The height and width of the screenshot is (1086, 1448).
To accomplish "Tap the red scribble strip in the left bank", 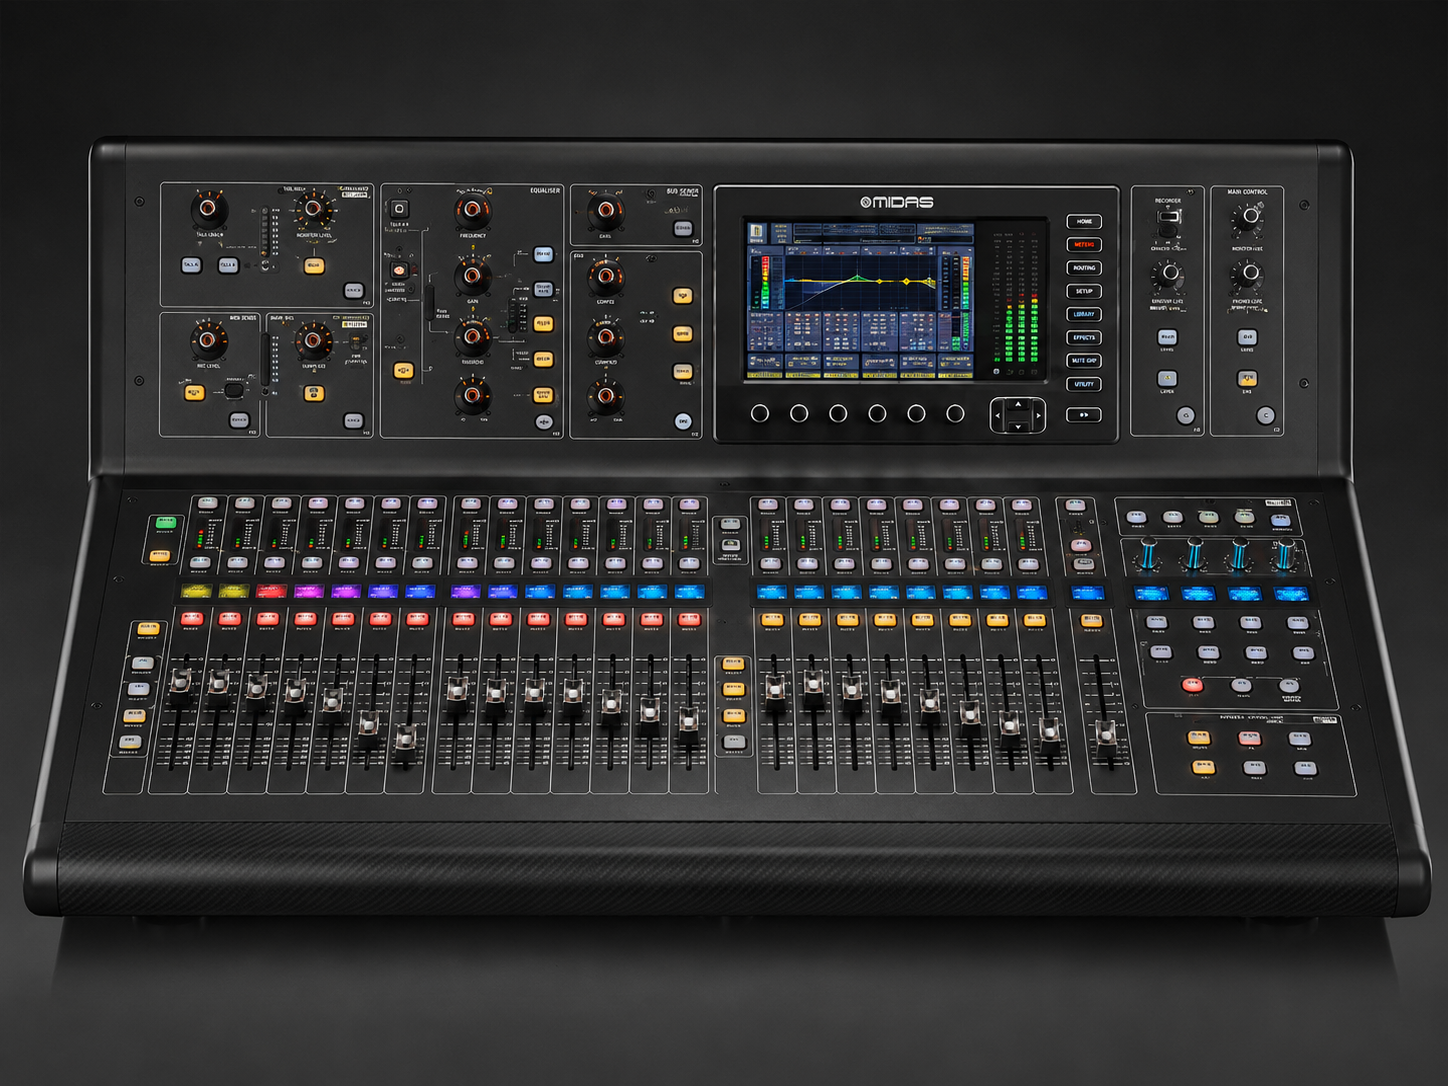I will click(x=271, y=591).
